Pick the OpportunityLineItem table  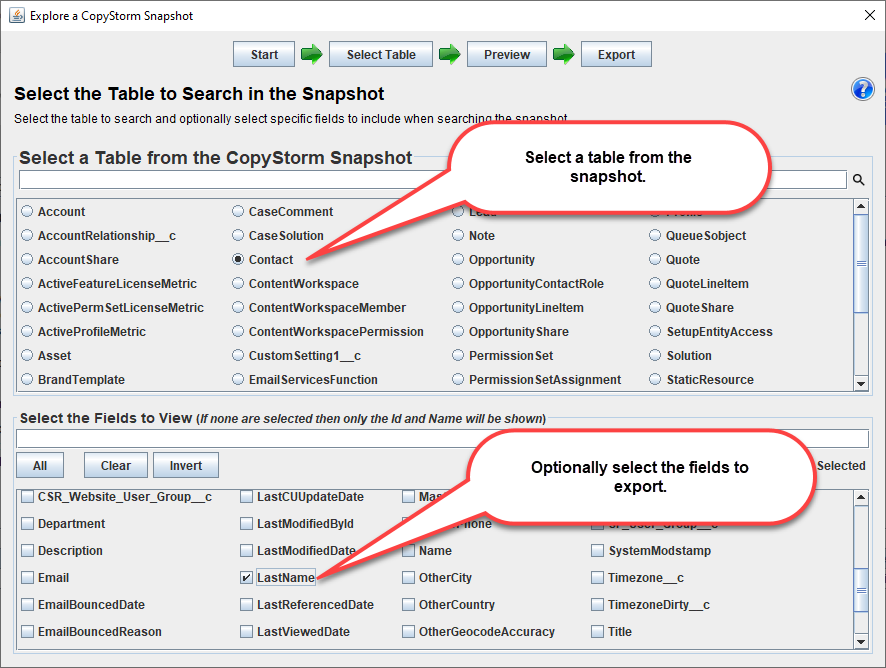[x=458, y=307]
